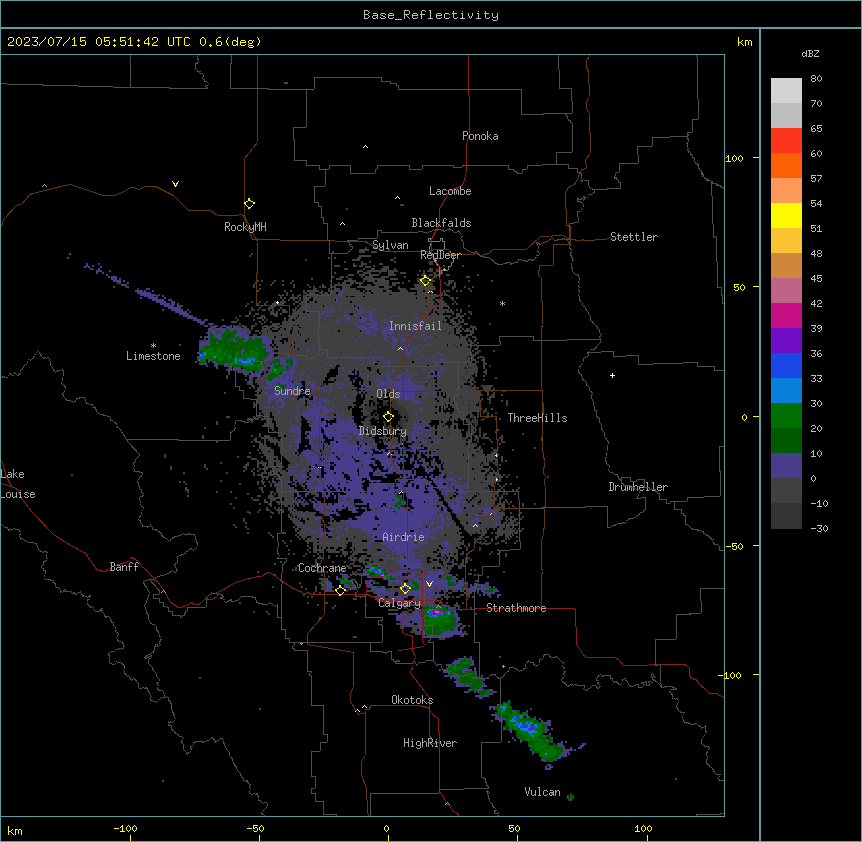862x842 pixels.
Task: Click the purple reflectivity core southeast of Calgary
Action: (x=436, y=611)
